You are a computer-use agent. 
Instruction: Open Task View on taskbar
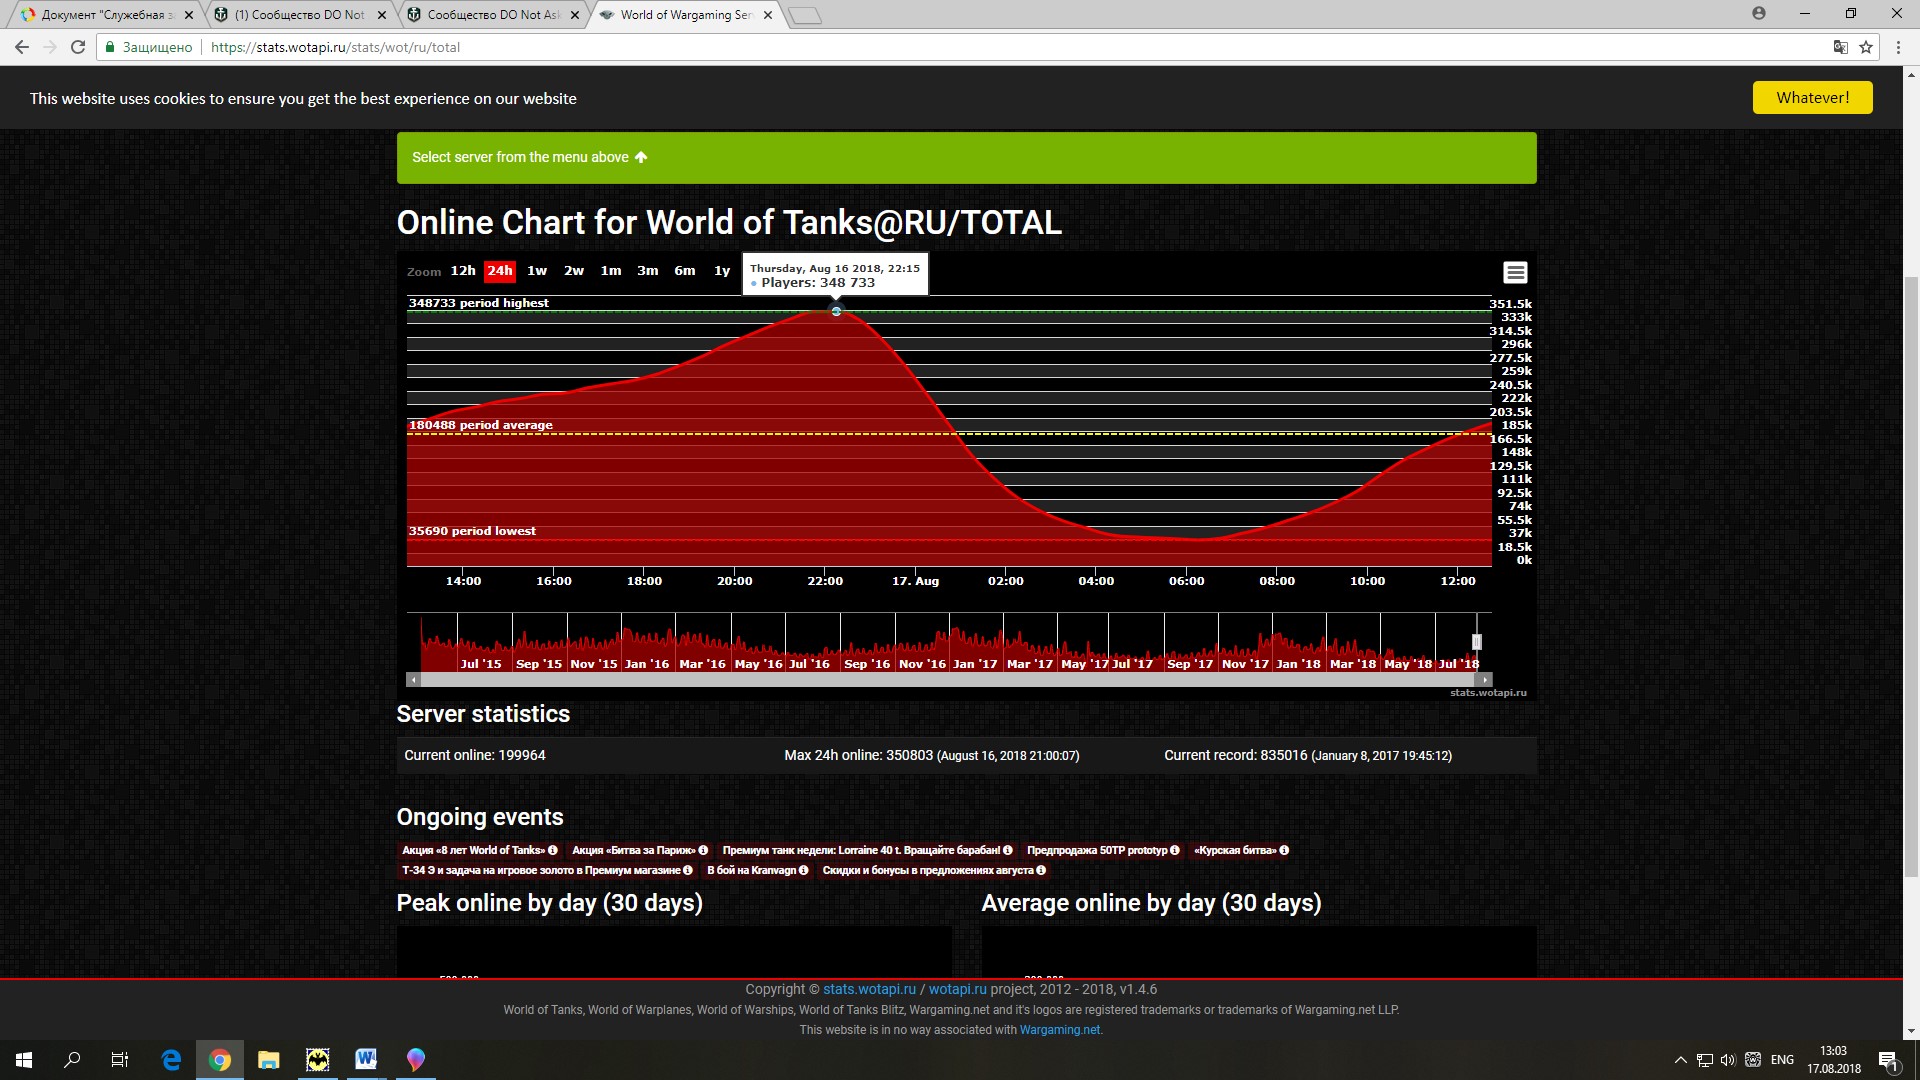(x=120, y=1060)
